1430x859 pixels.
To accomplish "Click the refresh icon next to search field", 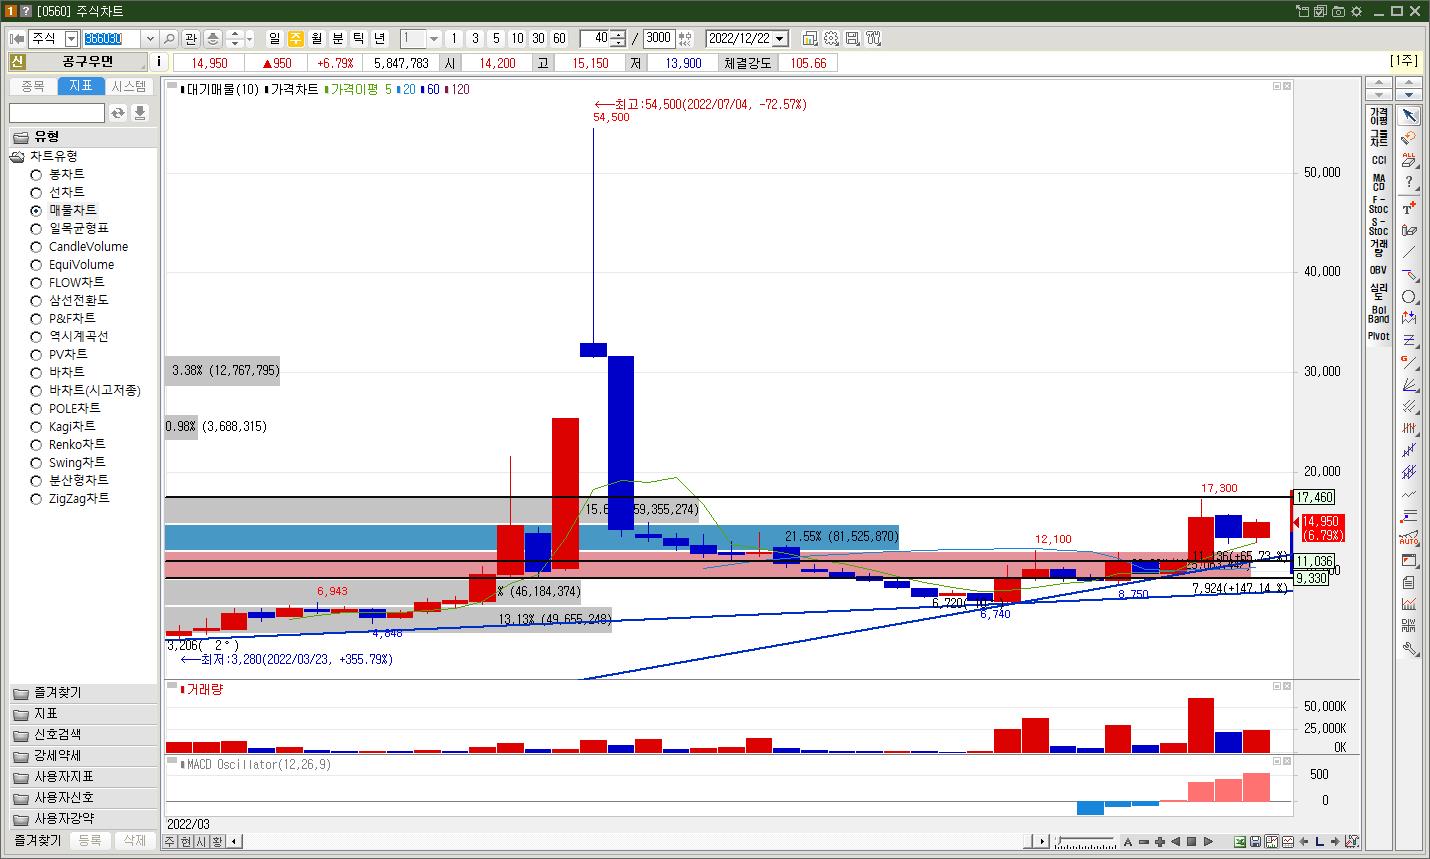I will pyautogui.click(x=118, y=113).
